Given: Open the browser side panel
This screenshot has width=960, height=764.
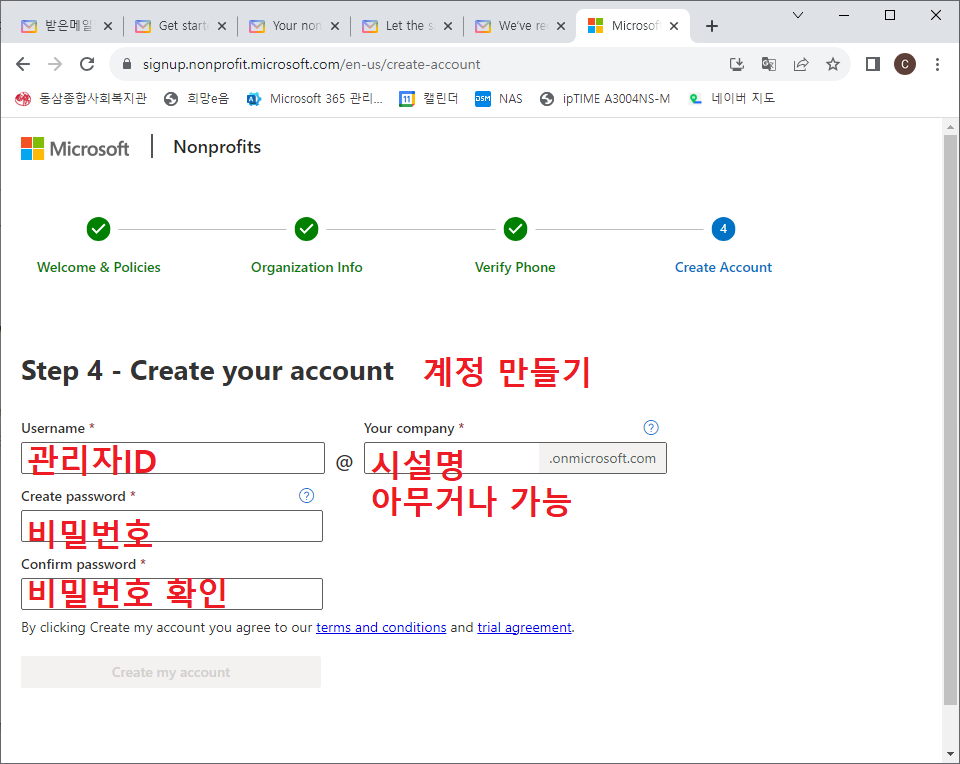Looking at the screenshot, I should [x=872, y=64].
